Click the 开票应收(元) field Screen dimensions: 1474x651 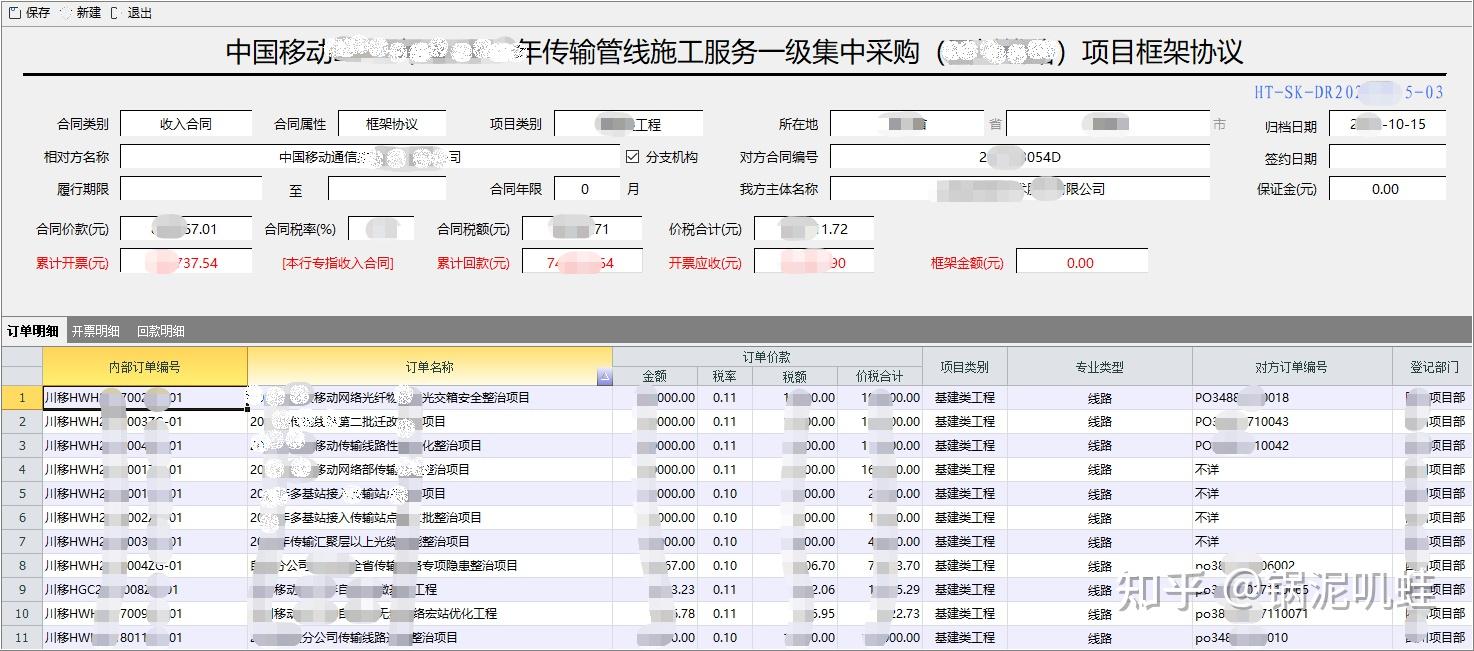tap(814, 263)
